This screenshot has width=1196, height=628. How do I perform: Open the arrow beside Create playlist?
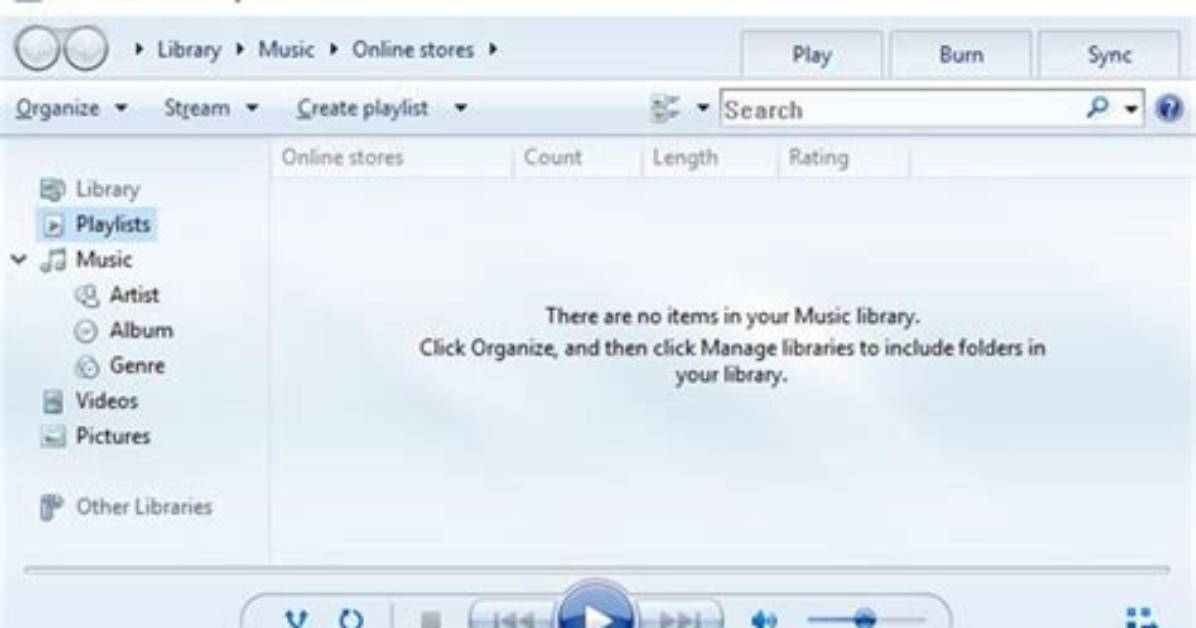click(x=461, y=108)
